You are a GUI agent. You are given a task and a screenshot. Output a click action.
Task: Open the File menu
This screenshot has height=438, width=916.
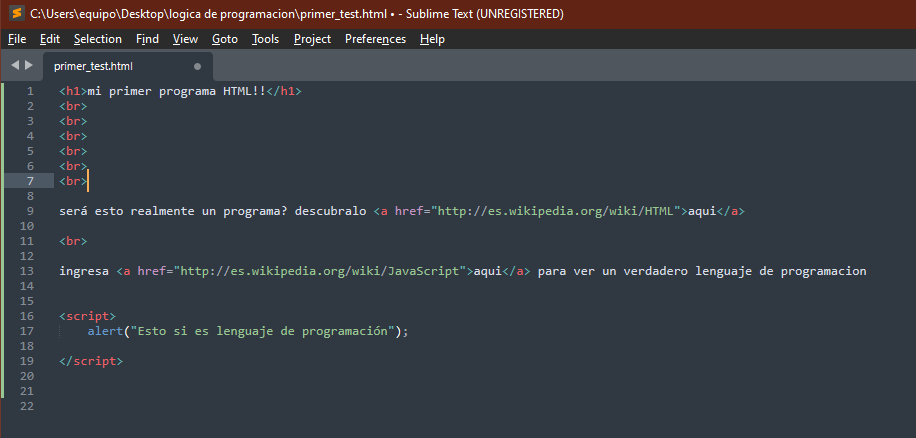tap(17, 39)
